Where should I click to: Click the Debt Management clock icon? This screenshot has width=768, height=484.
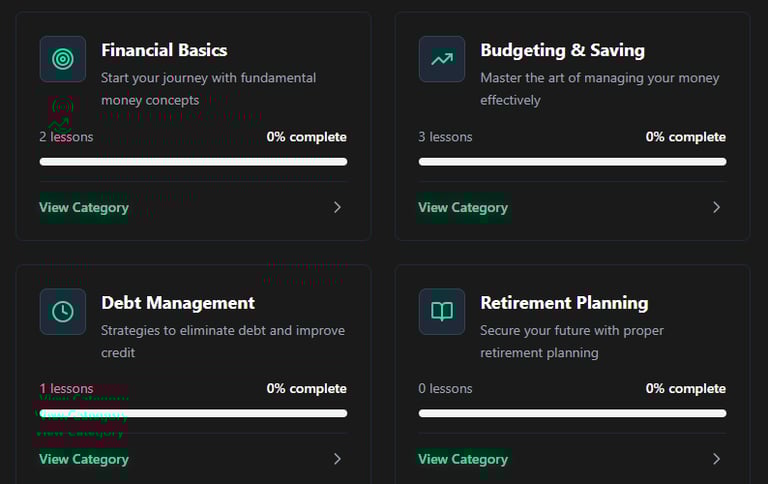[62, 311]
